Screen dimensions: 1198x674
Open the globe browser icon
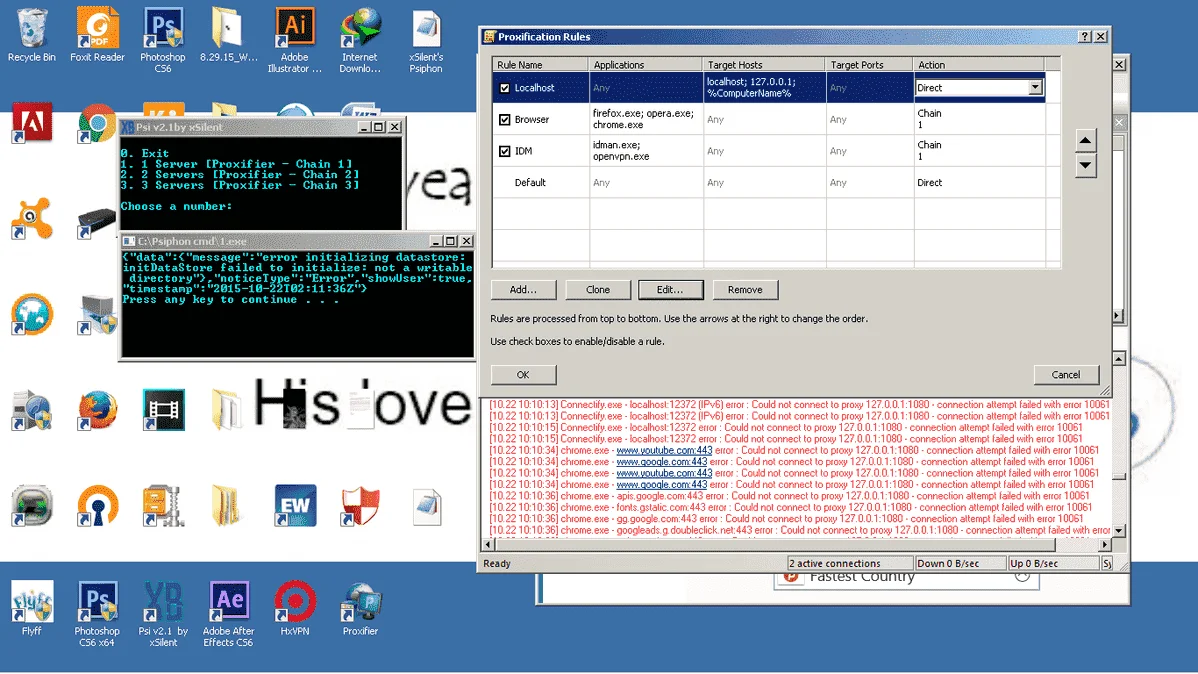31,314
